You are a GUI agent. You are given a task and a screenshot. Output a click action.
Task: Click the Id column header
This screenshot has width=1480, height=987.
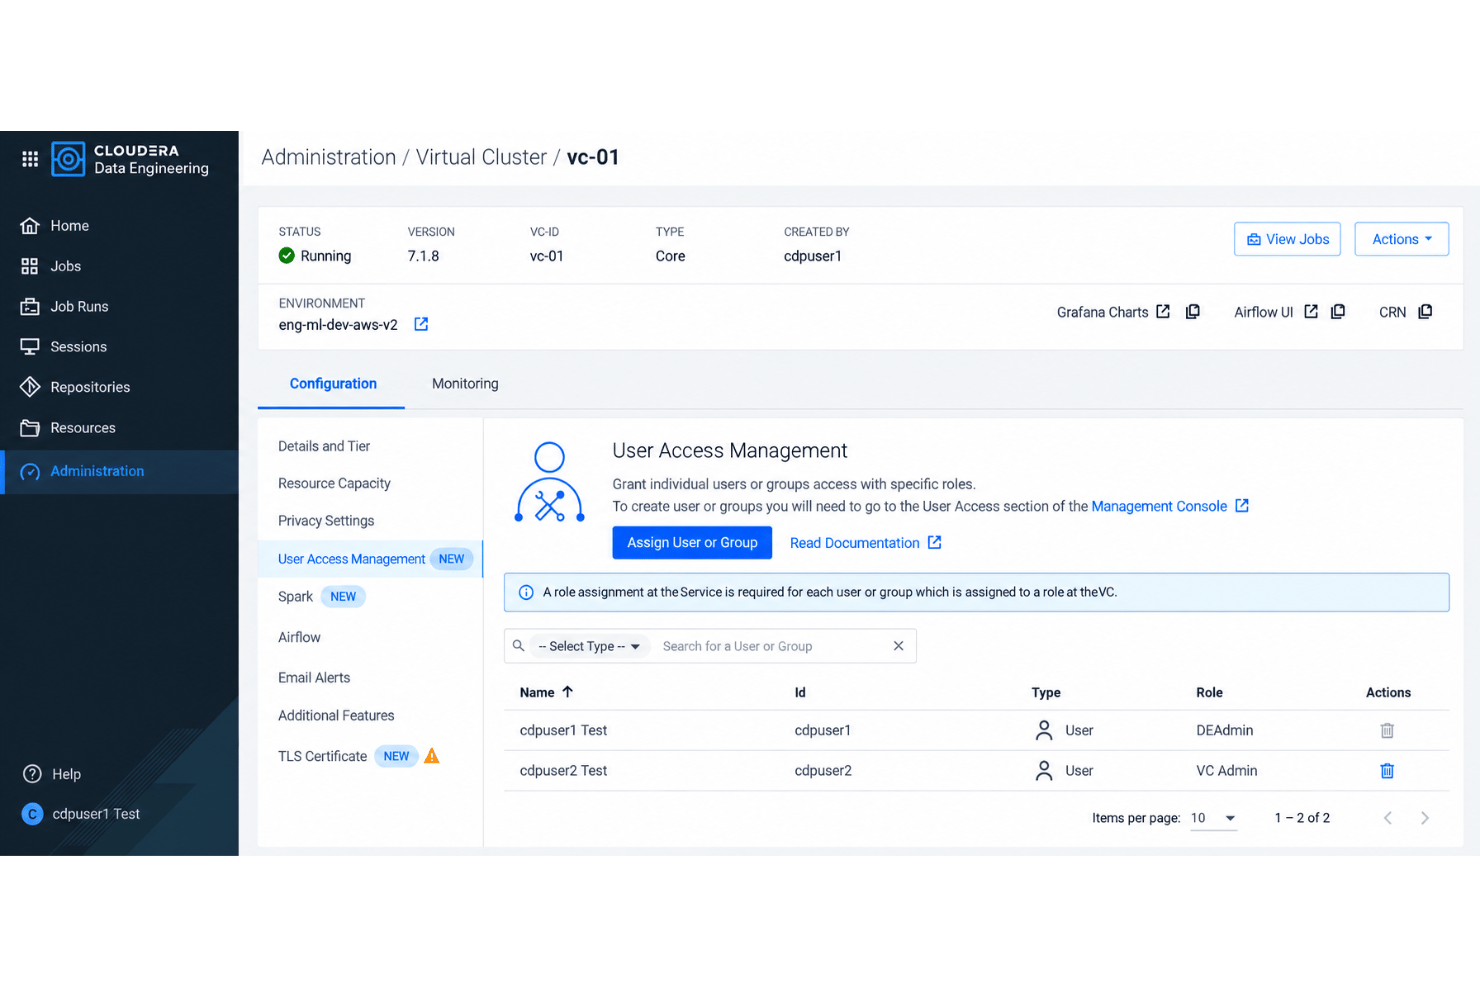point(800,693)
